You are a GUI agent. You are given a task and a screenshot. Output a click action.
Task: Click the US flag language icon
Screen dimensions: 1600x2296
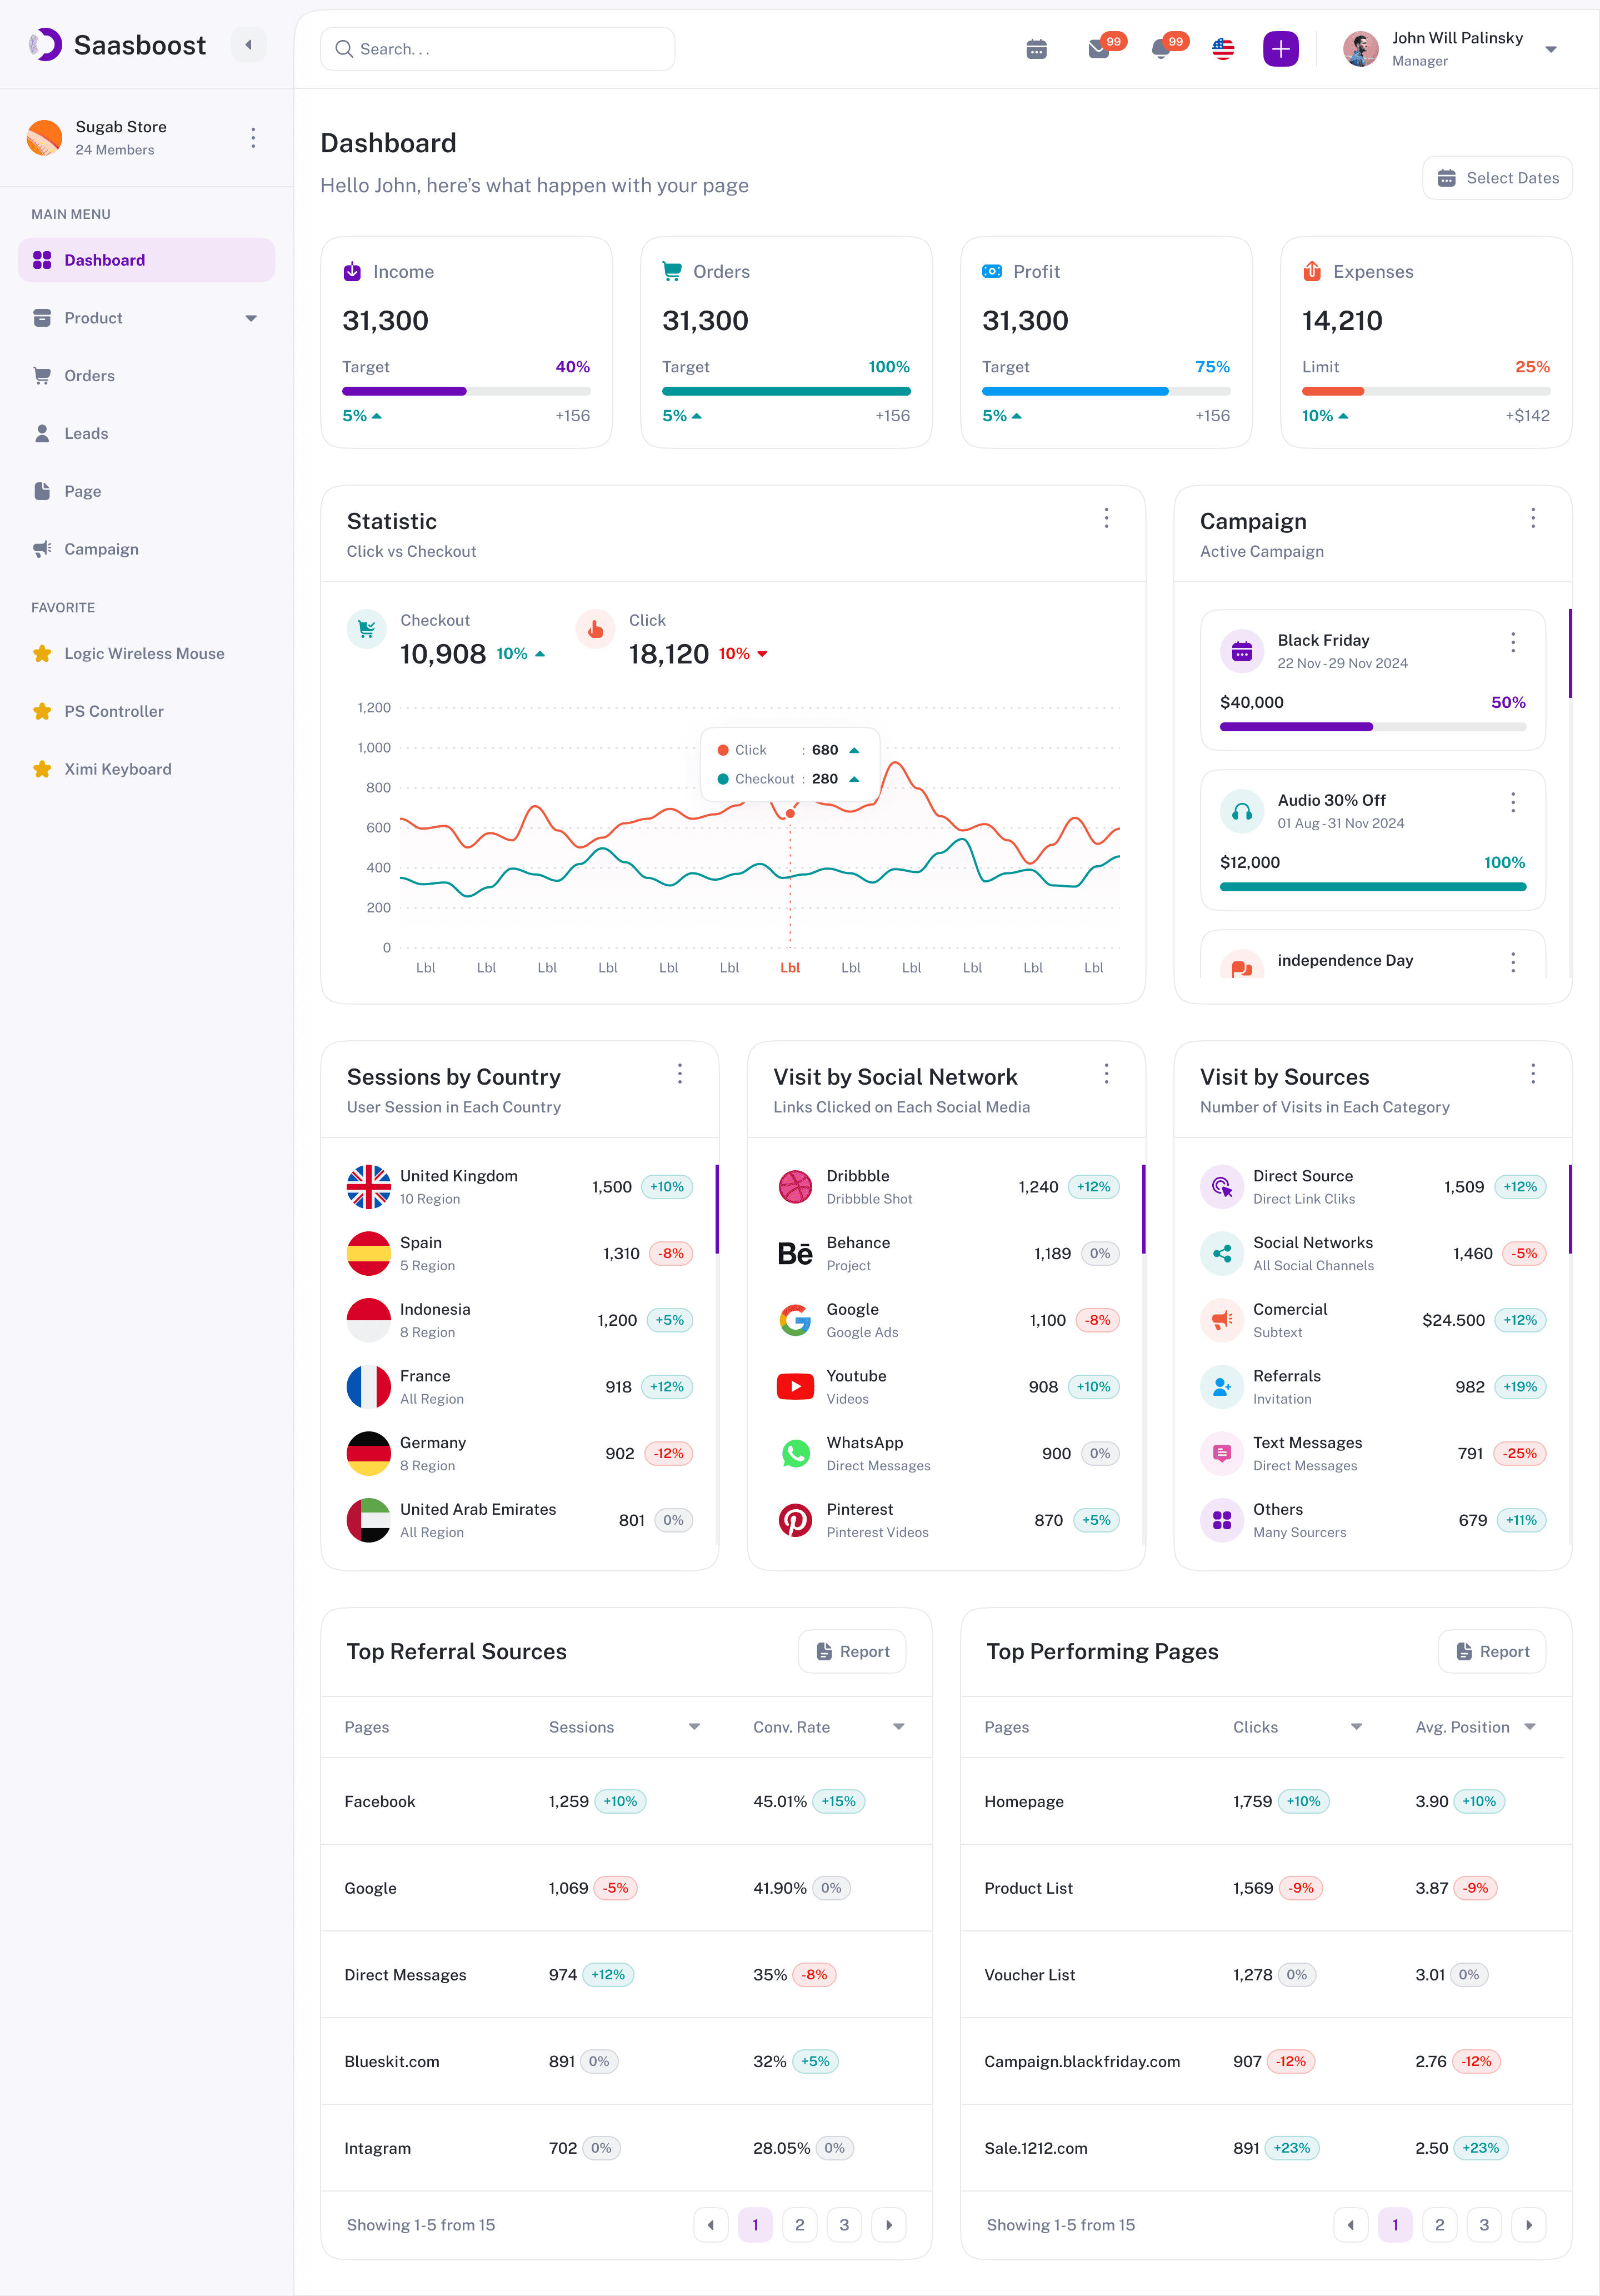[1222, 49]
